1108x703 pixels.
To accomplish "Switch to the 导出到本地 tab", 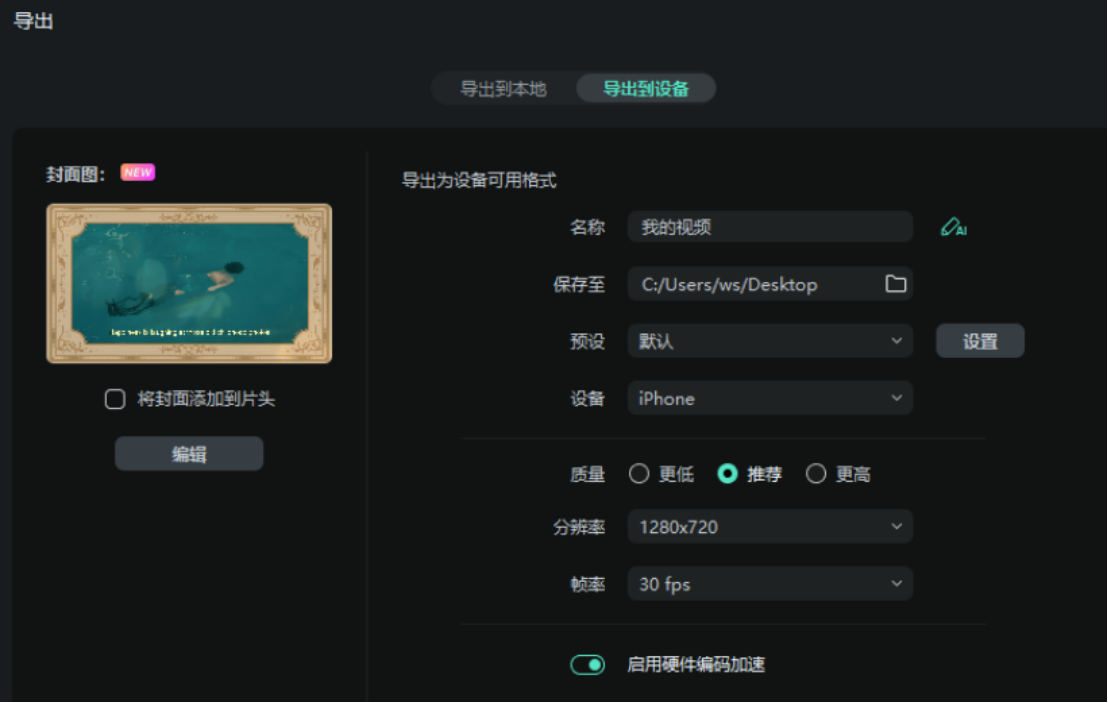I will (503, 88).
